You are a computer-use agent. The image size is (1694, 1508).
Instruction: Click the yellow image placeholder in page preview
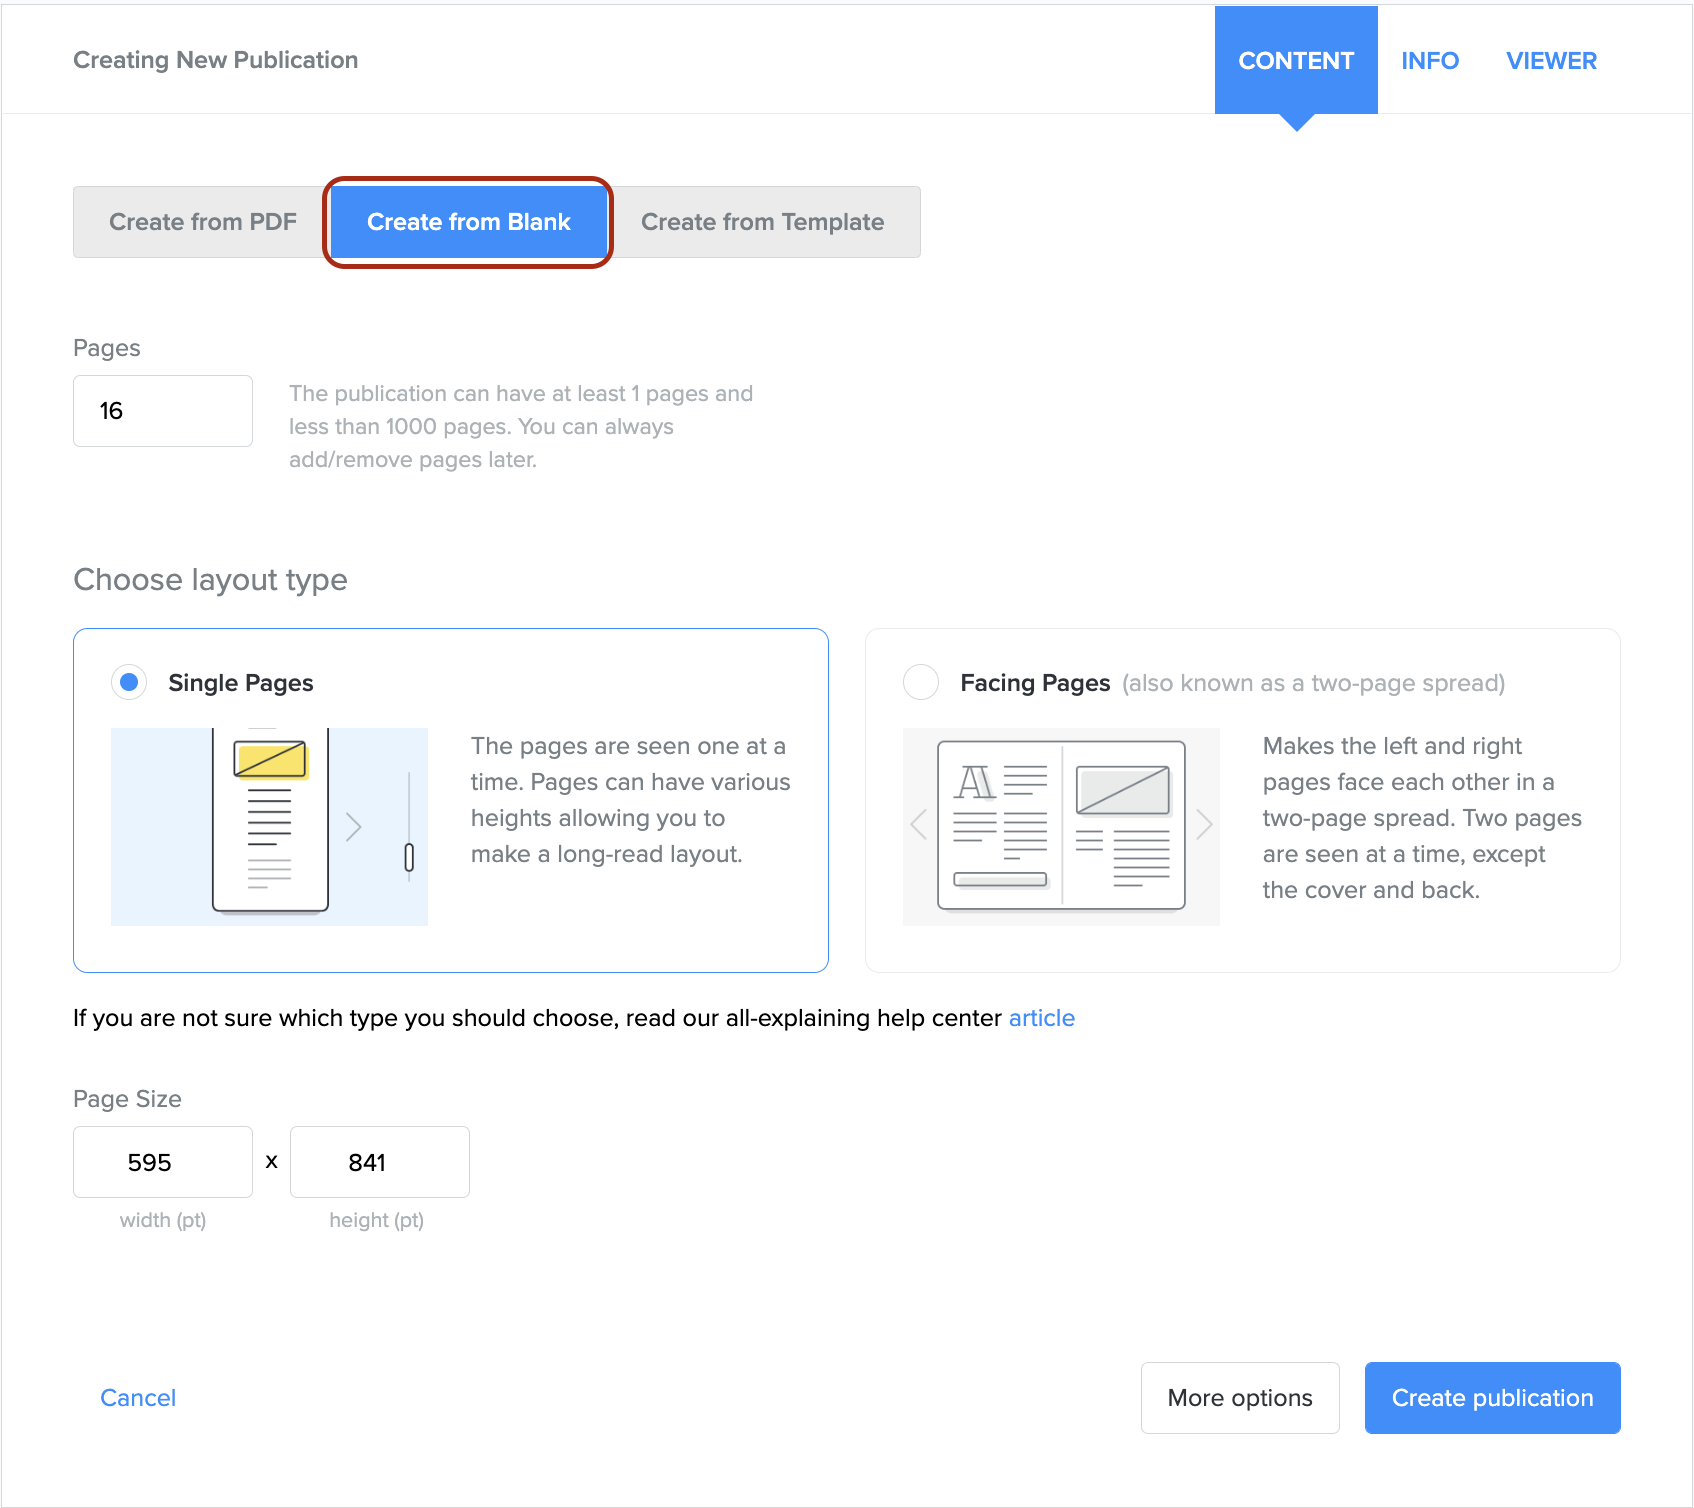[x=270, y=759]
